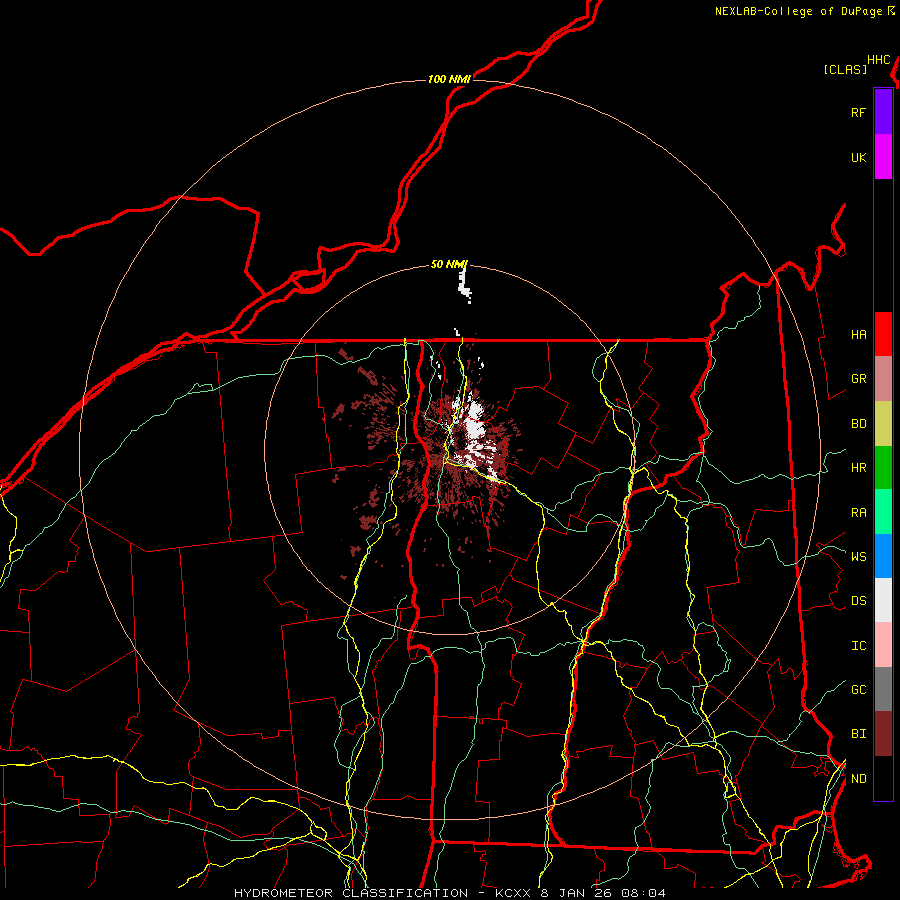This screenshot has width=900, height=900.
Task: Click the 'HHC' product label
Action: [878, 60]
